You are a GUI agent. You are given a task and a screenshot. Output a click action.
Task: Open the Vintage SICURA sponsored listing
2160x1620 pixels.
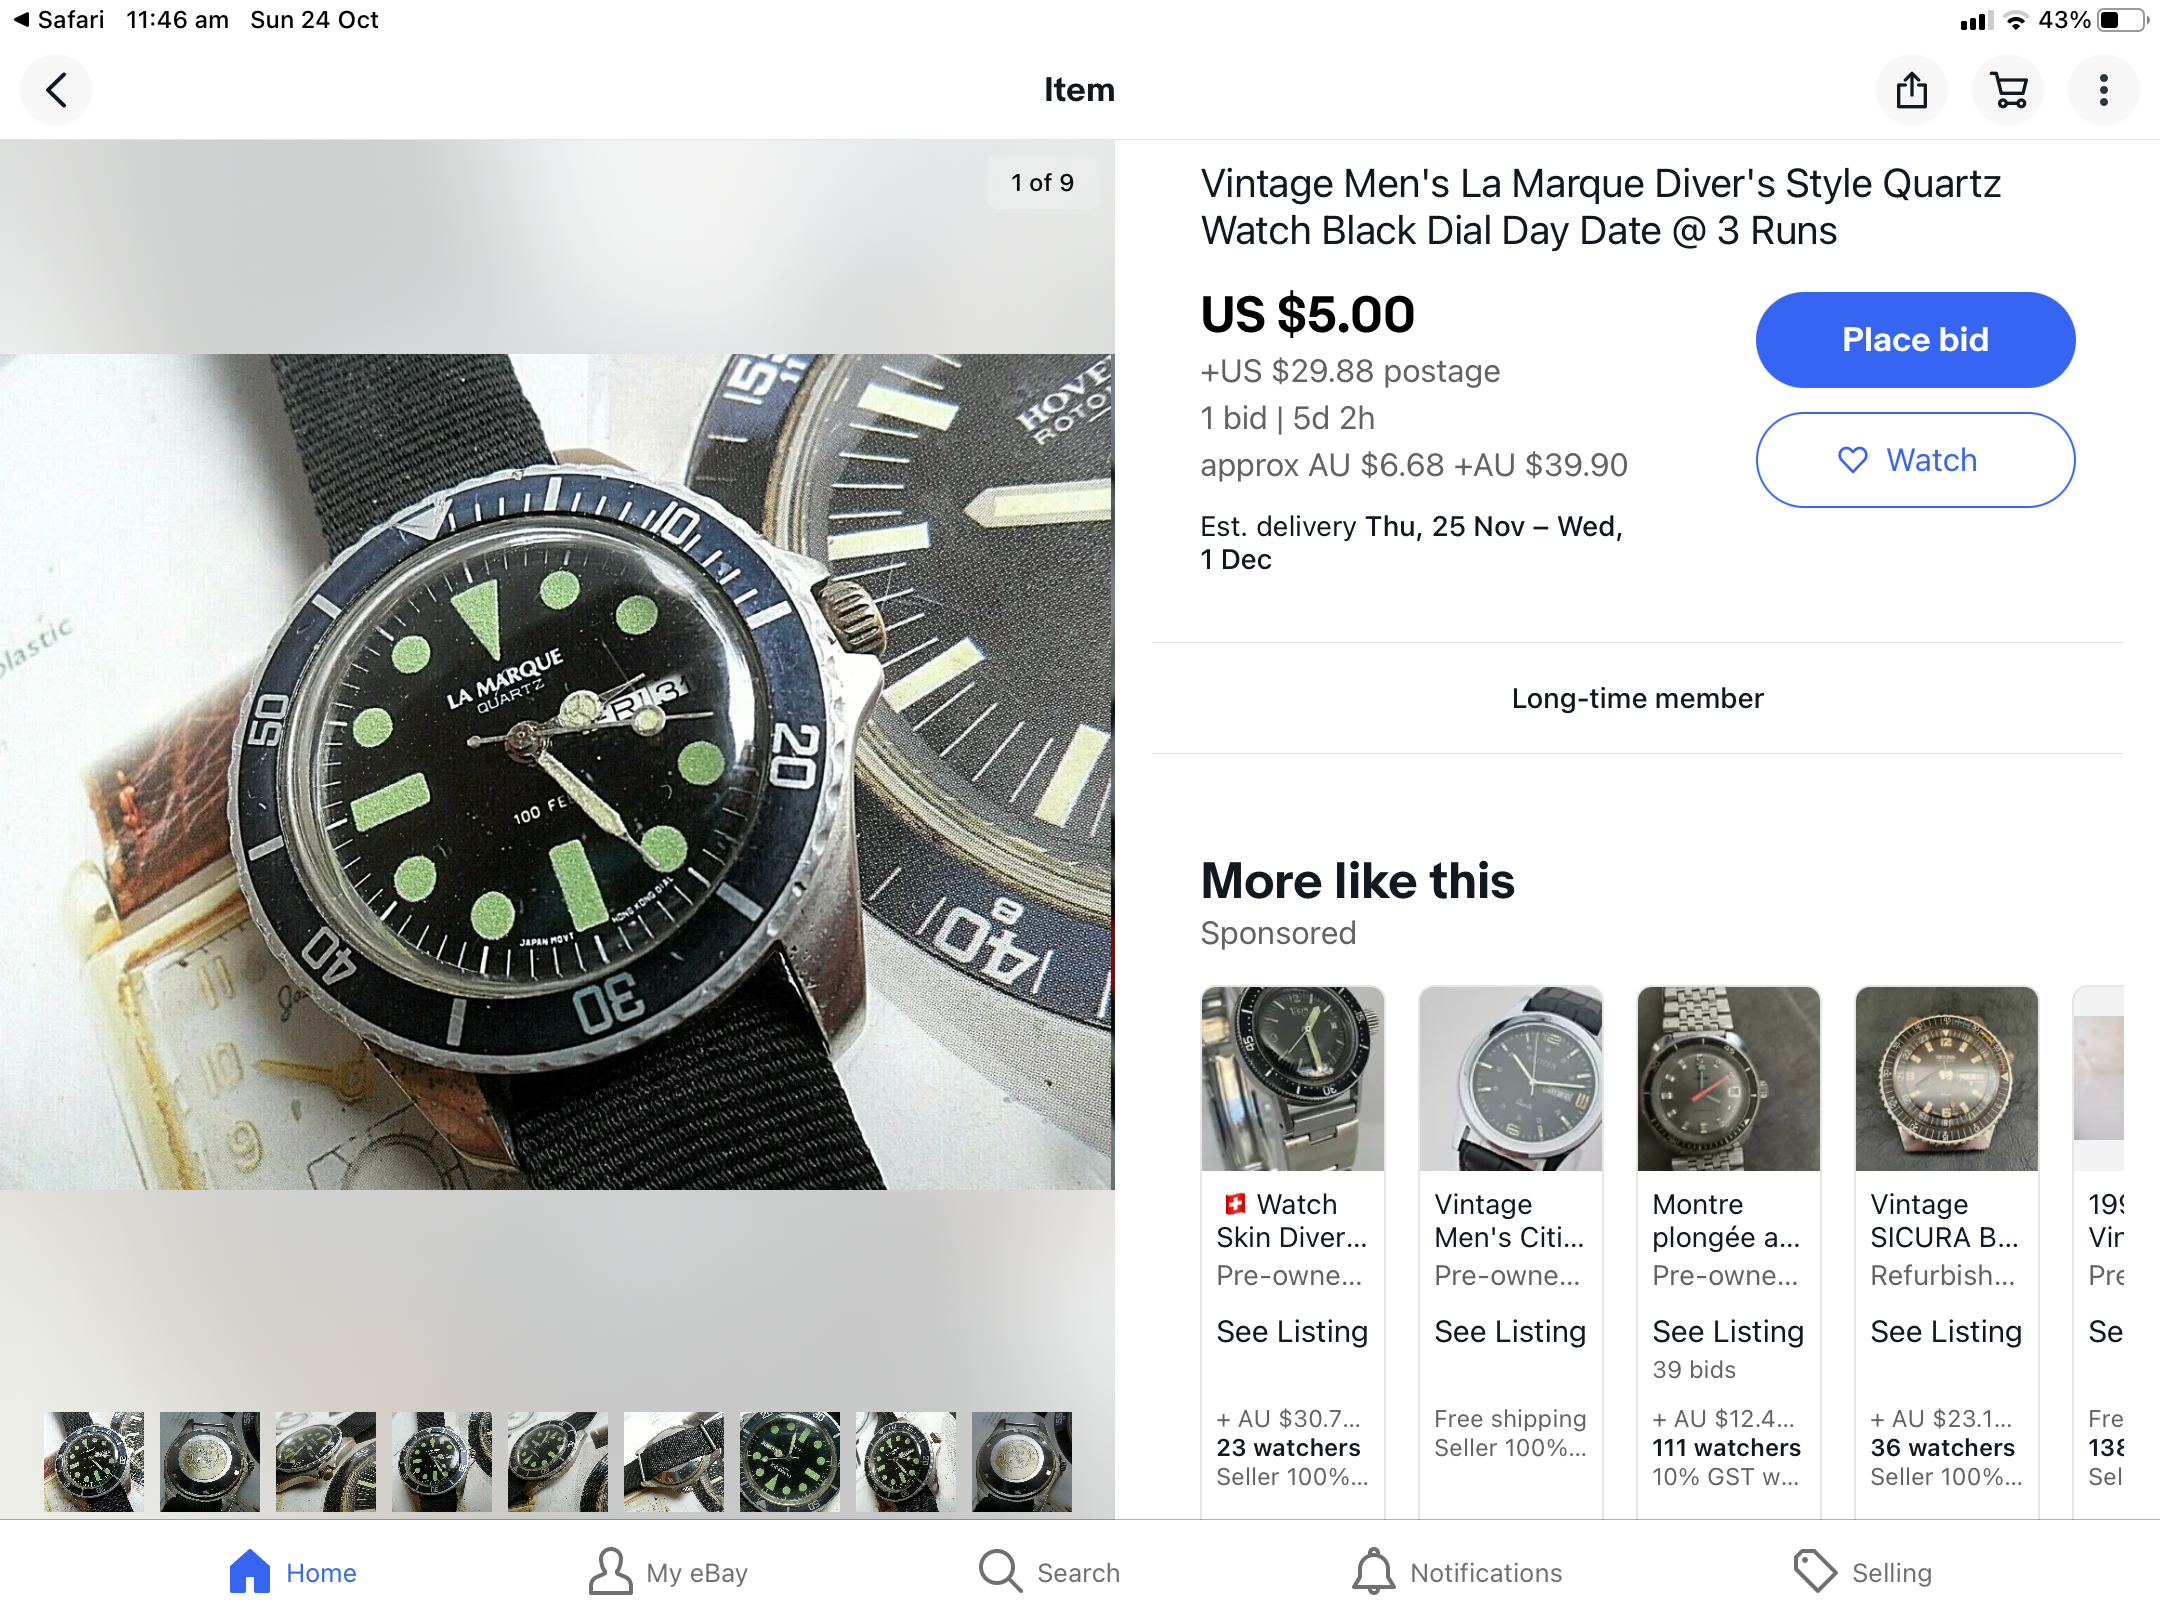[1946, 1220]
